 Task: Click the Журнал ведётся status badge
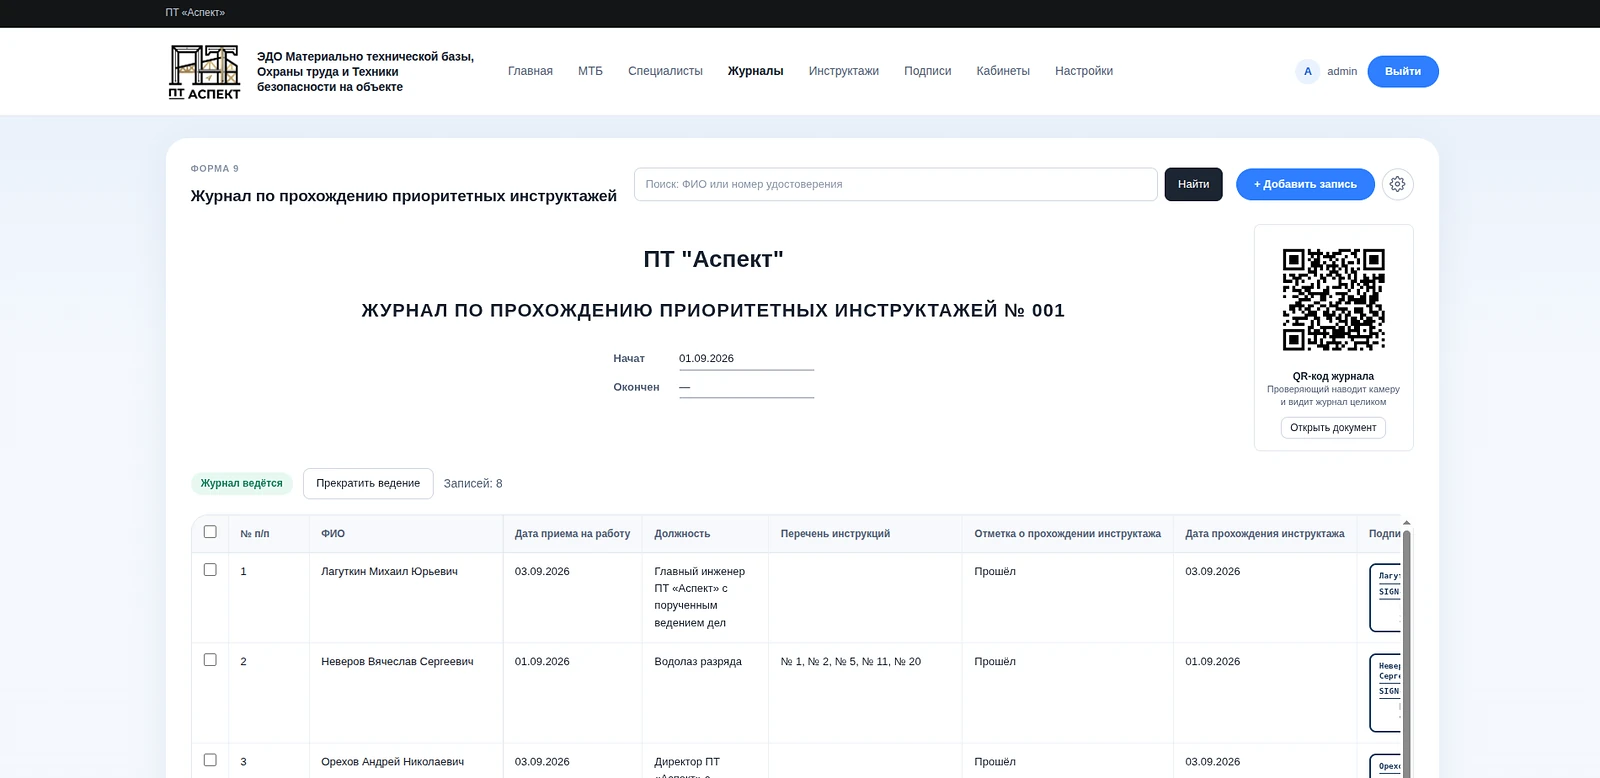241,483
